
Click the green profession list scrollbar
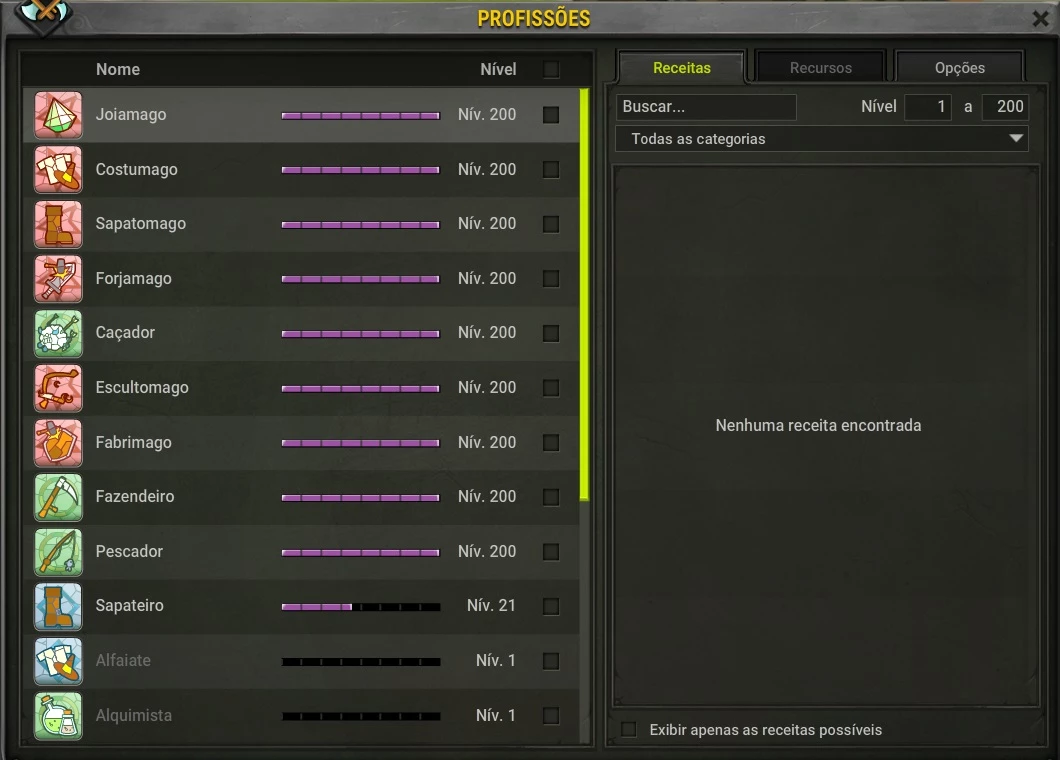coord(584,295)
